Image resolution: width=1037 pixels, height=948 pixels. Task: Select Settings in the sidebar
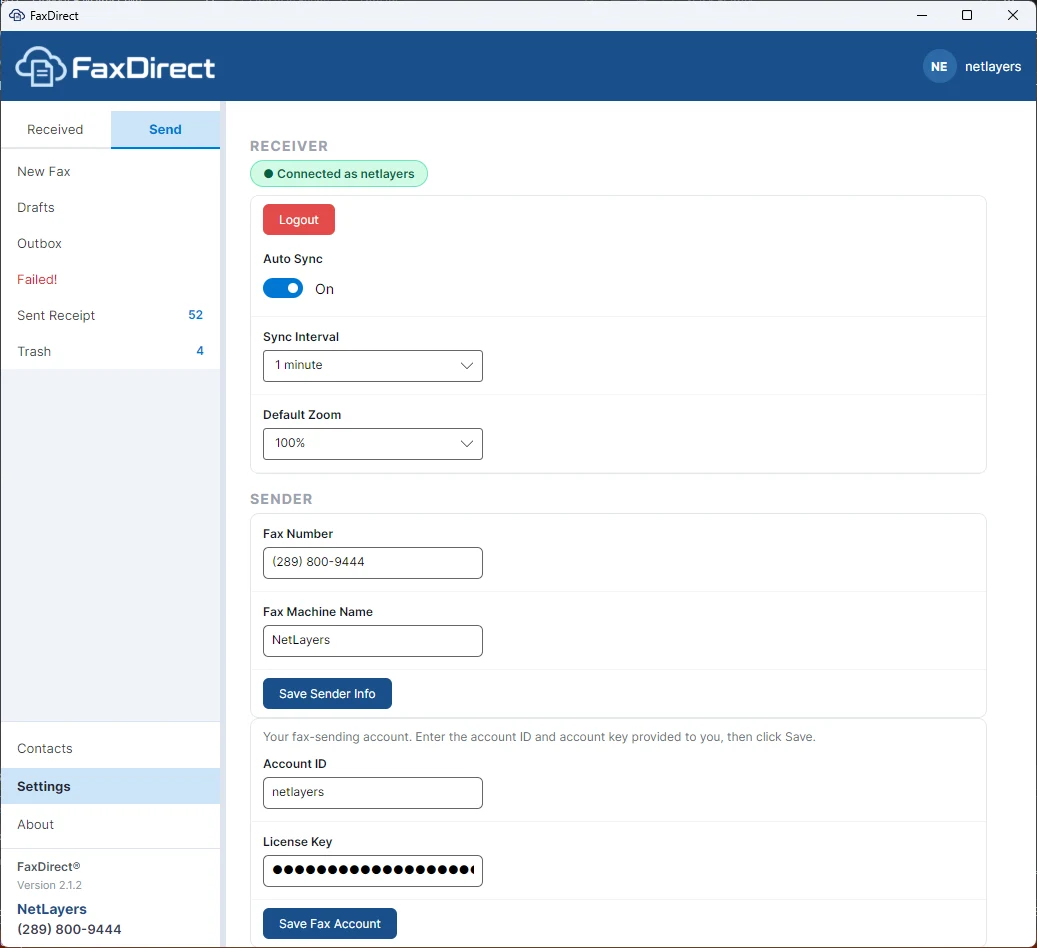[x=110, y=786]
